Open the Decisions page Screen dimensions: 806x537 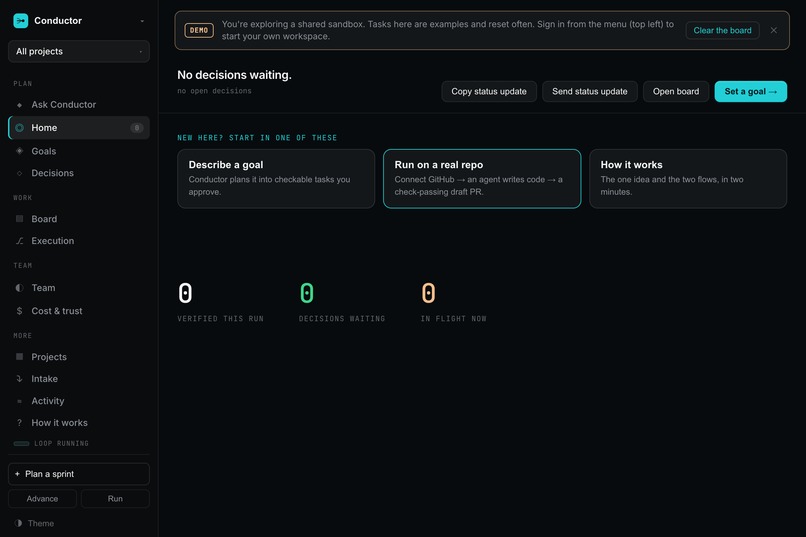(79, 173)
